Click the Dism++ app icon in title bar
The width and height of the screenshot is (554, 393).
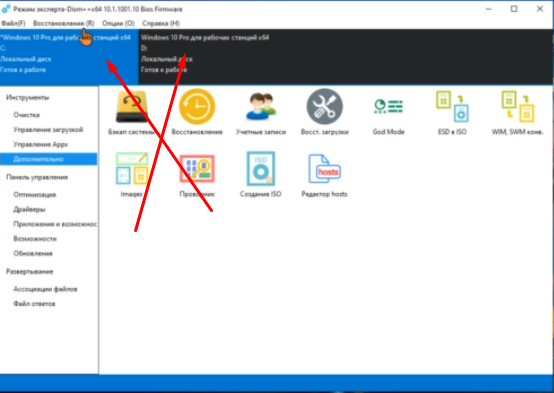(x=6, y=9)
